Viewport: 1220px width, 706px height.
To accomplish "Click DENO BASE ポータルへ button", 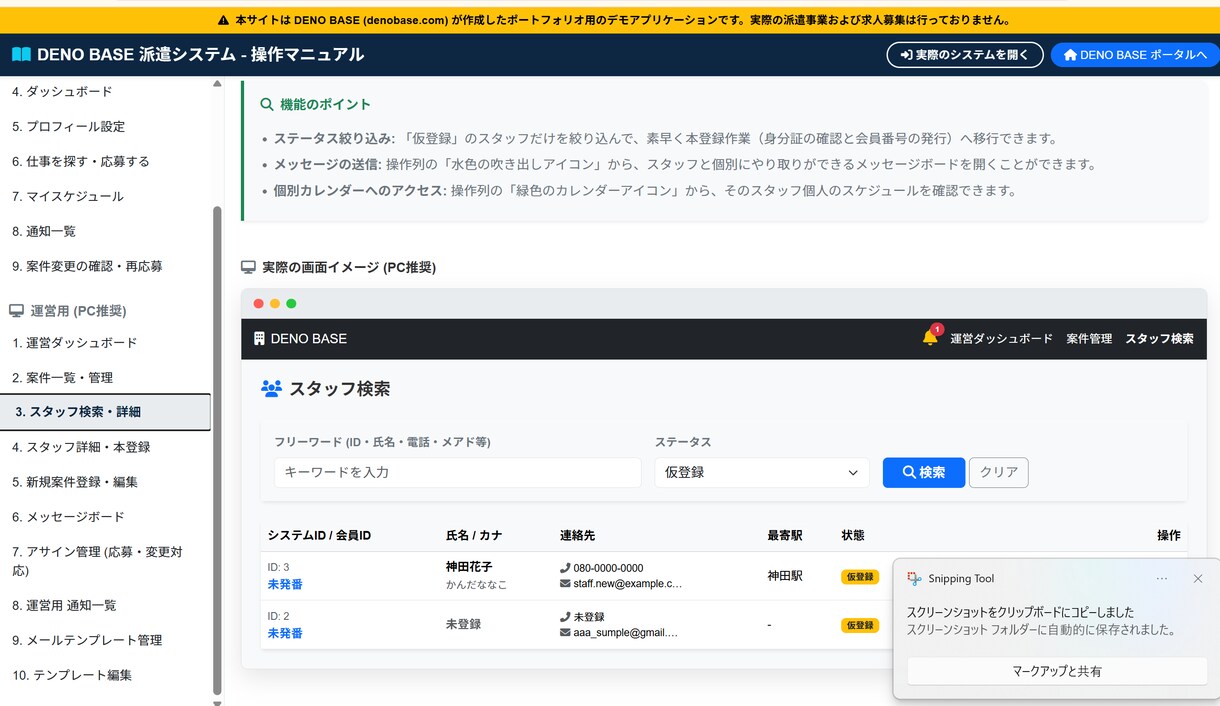I will pos(1136,55).
